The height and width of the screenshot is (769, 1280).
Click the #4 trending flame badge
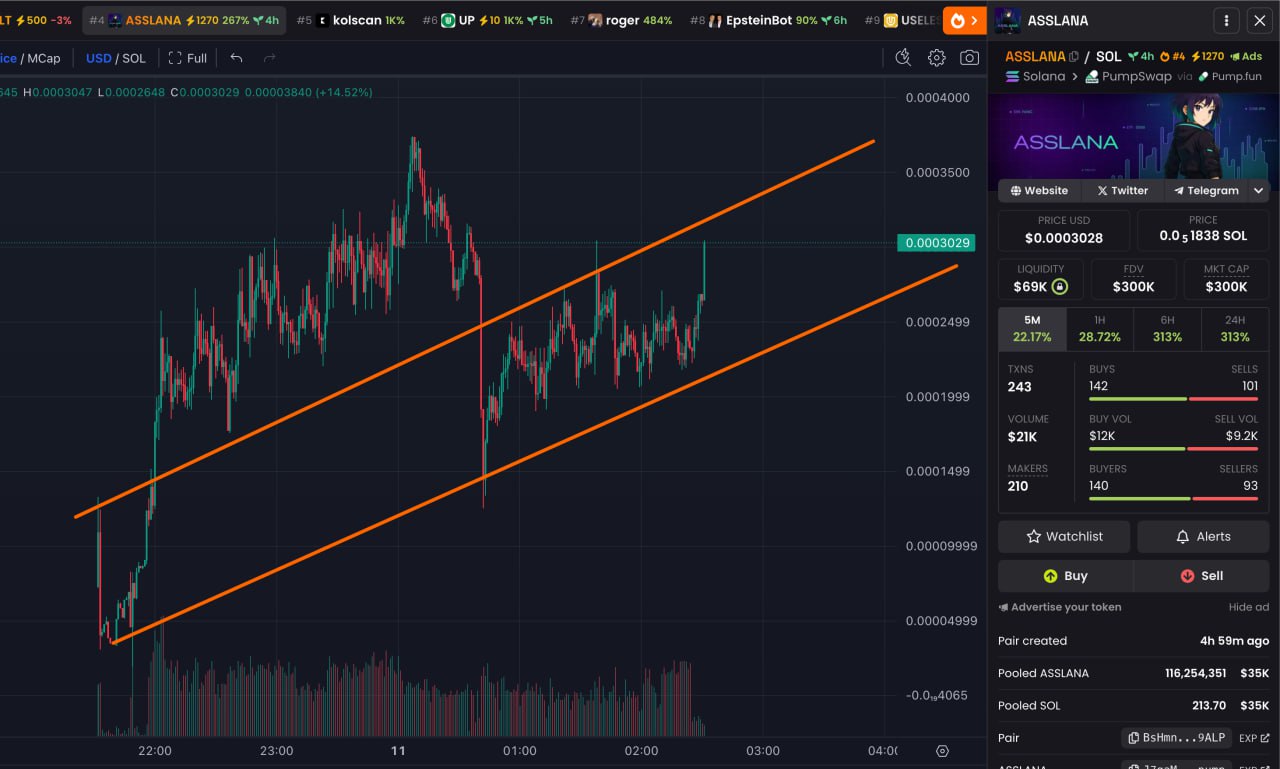pyautogui.click(x=1172, y=57)
